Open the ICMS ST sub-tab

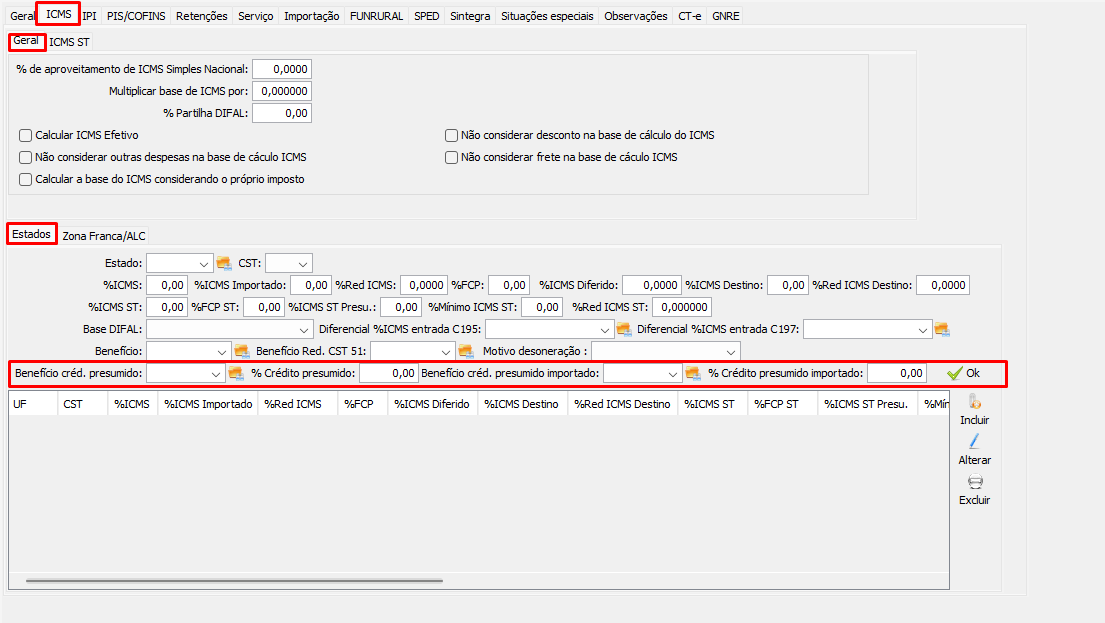[69, 42]
